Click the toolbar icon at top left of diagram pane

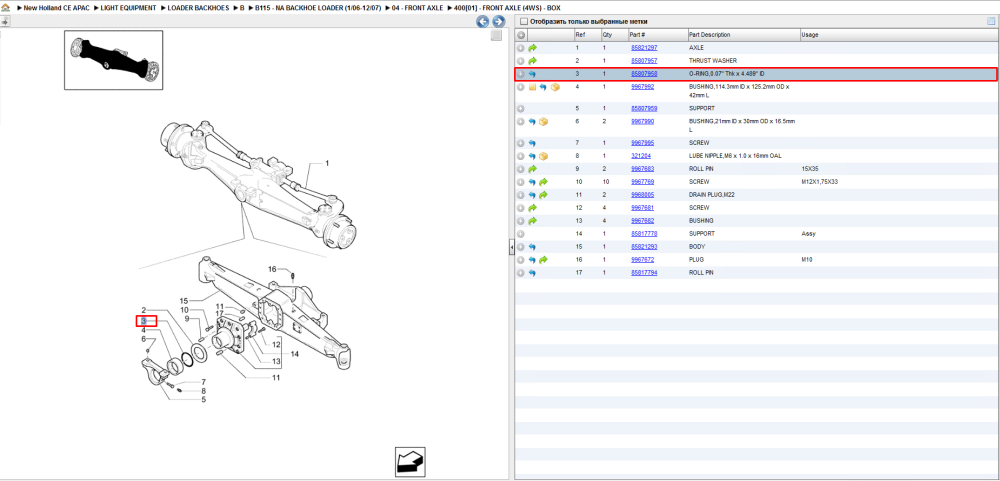tap(5, 22)
